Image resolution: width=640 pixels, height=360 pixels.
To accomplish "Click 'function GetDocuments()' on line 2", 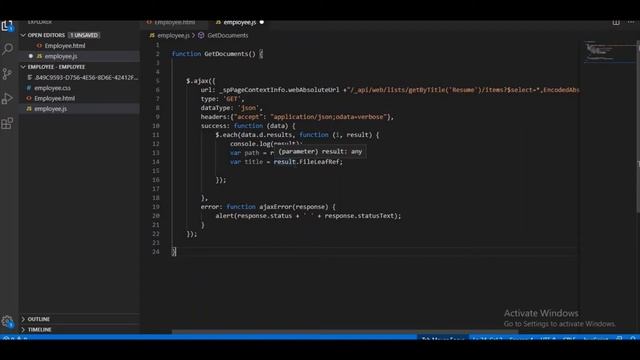I will (213, 54).
